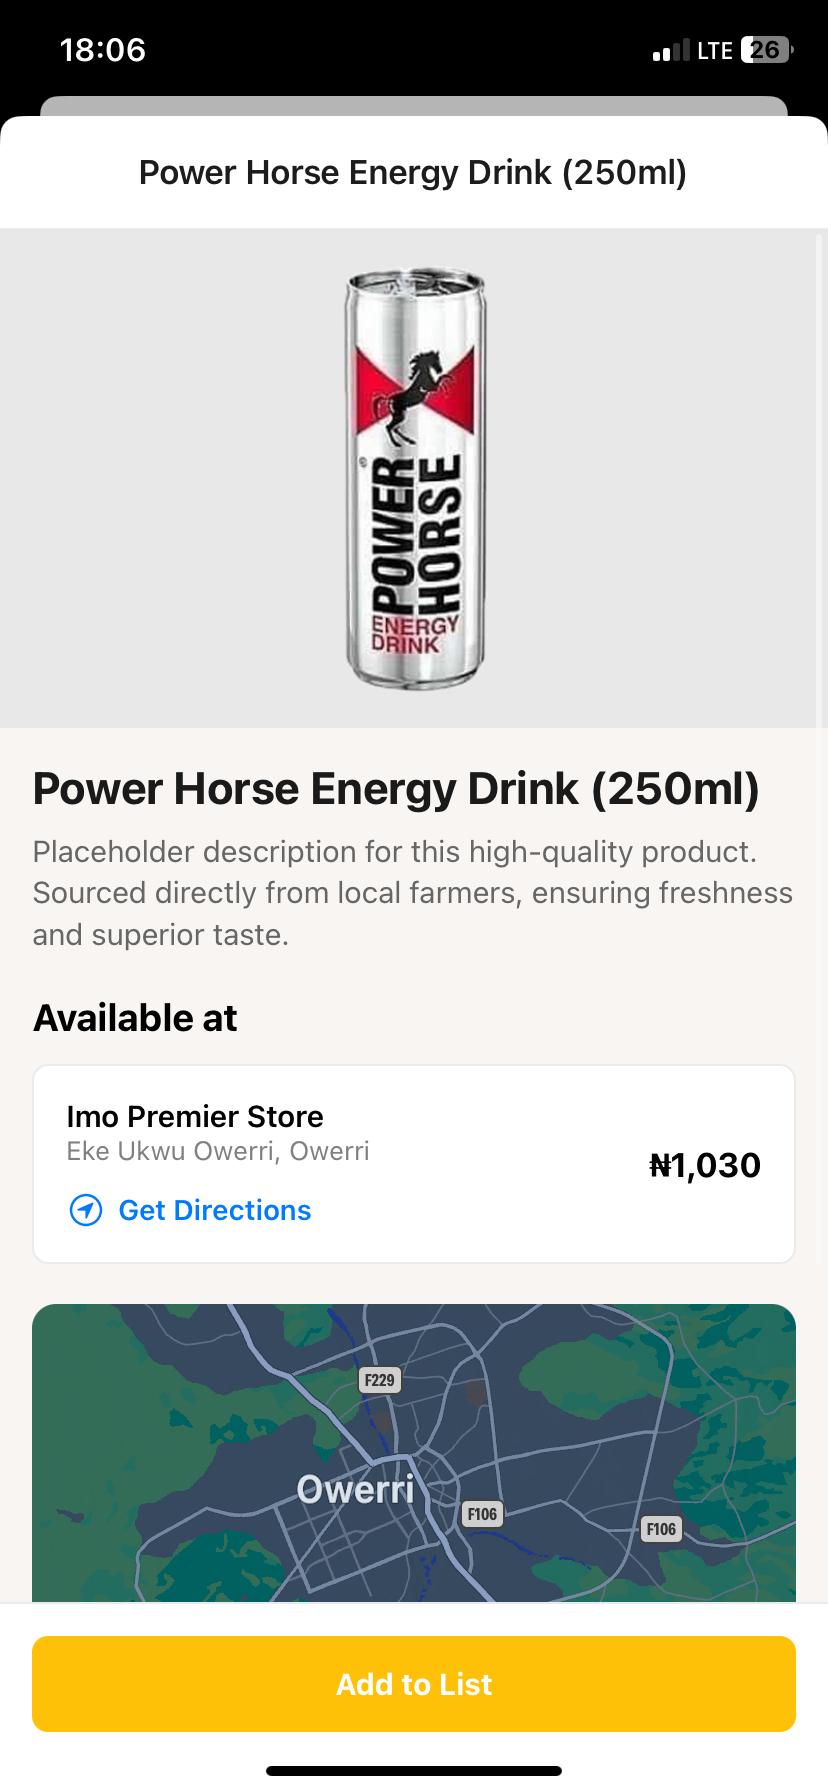Tap the home indicator bar
Screen dimensions: 828x1792
pyautogui.click(x=414, y=1771)
